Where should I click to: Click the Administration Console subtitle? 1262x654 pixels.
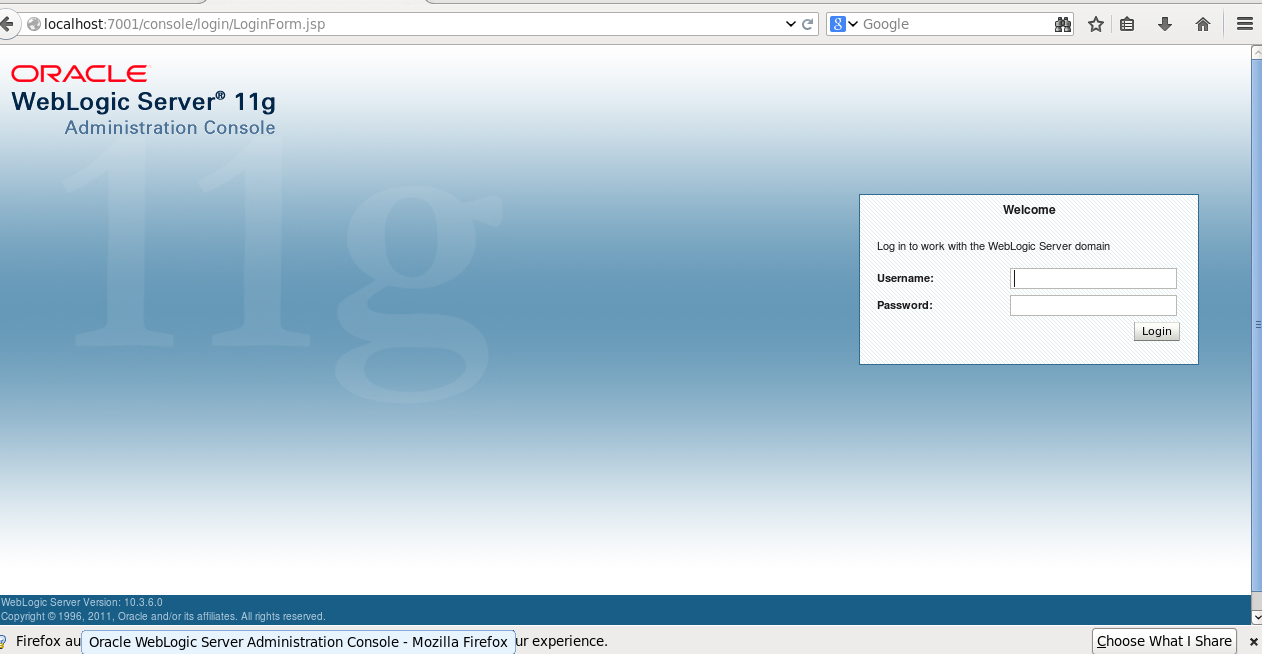[x=170, y=128]
